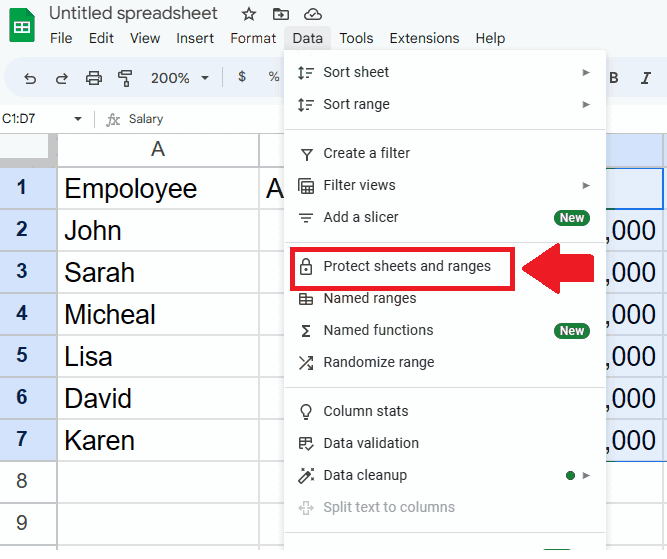Select column A header
This screenshot has height=559, width=667.
(158, 150)
